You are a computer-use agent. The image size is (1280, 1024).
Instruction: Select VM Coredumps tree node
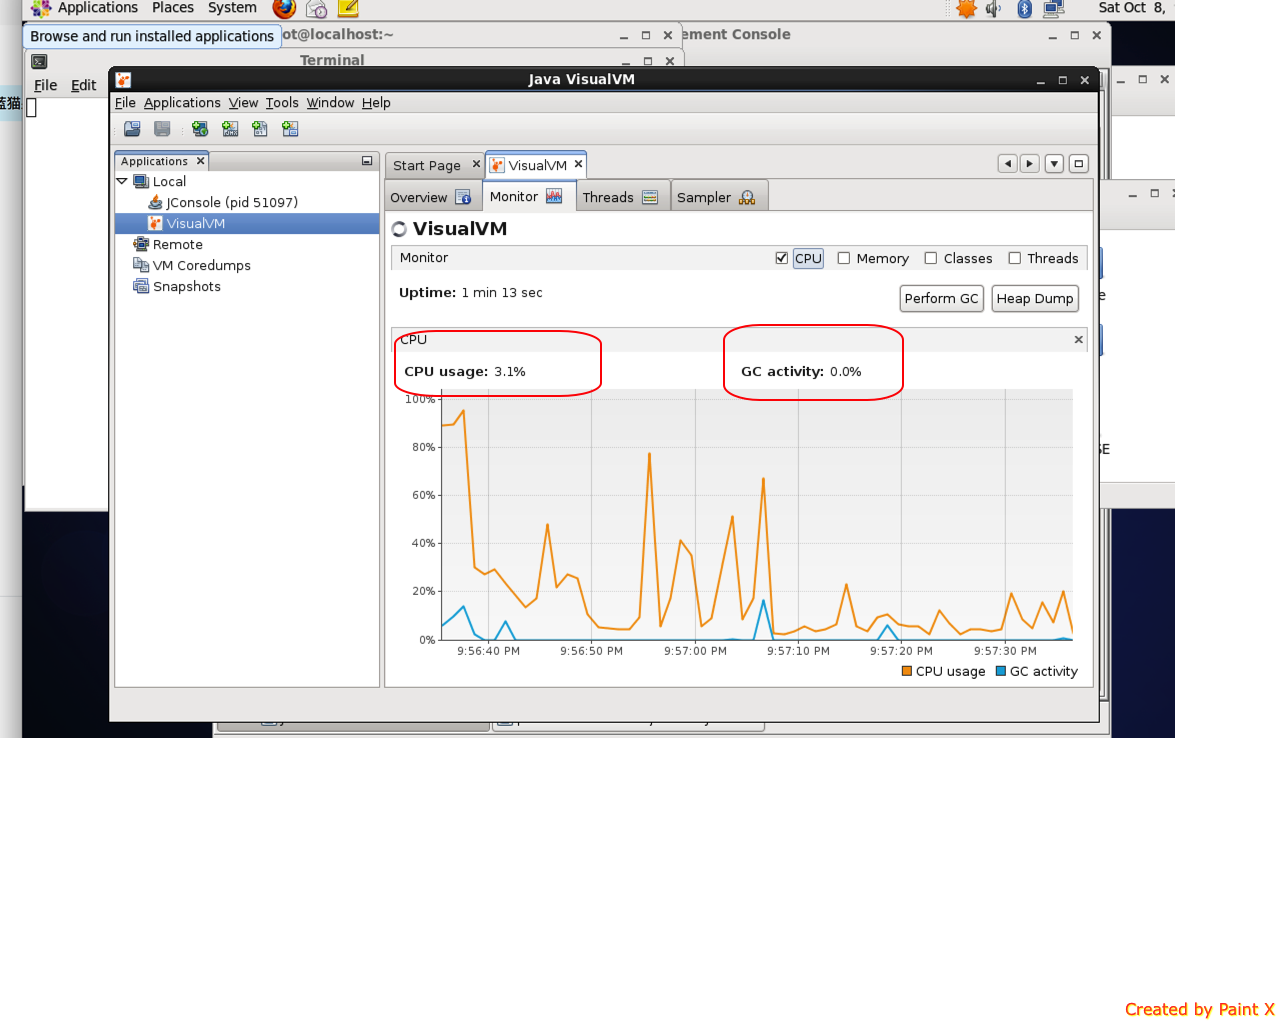pos(202,265)
